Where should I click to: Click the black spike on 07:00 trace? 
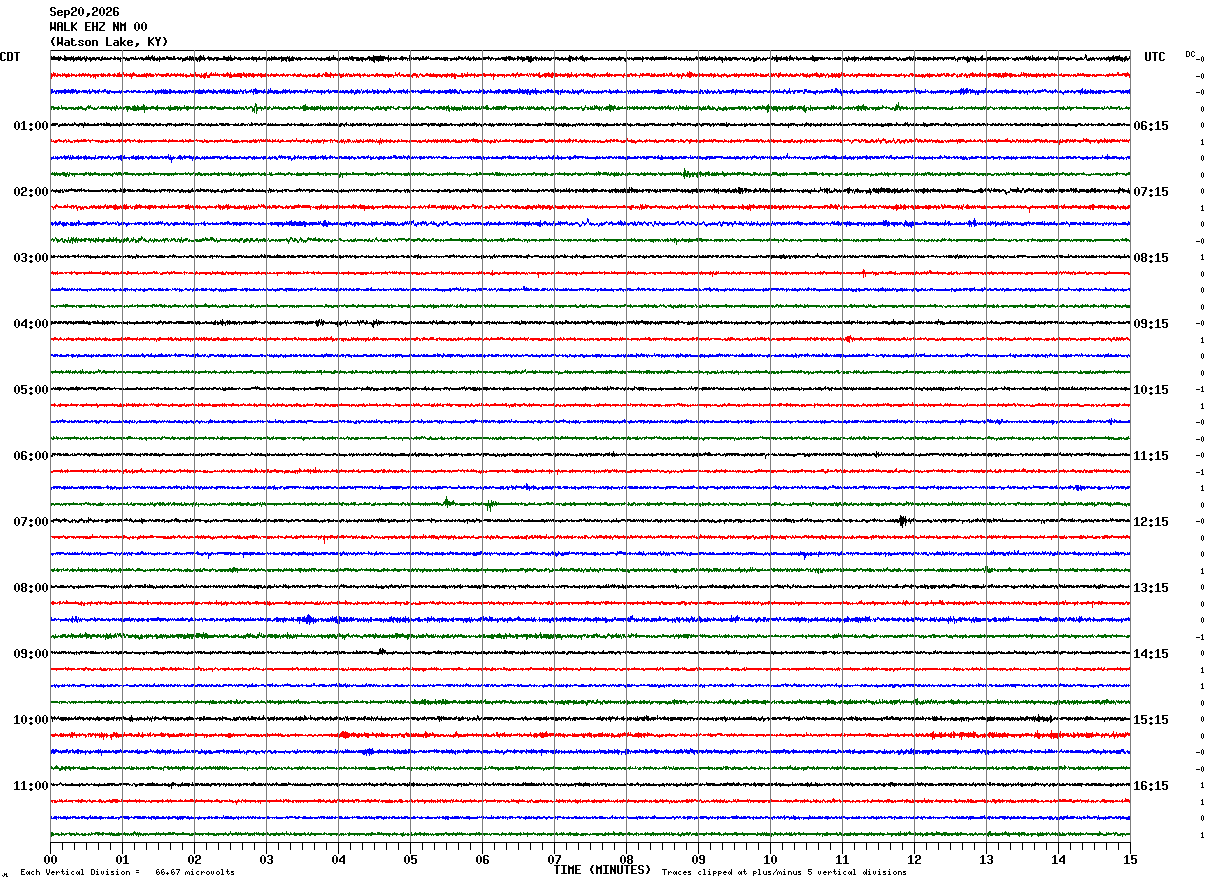pos(902,520)
